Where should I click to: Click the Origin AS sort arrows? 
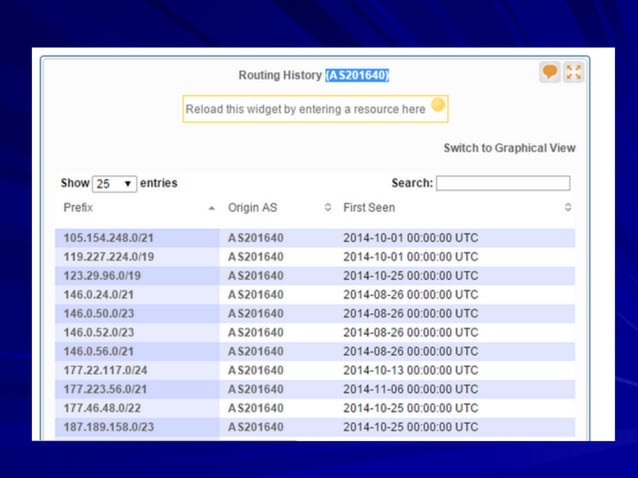click(x=327, y=208)
